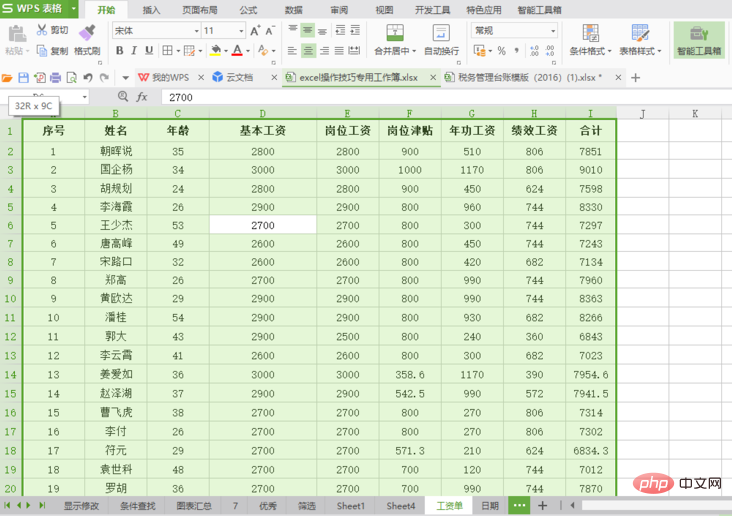Screen dimensions: 732x516
Task: Expand font color dropdown arrow
Action: pyautogui.click(x=248, y=51)
